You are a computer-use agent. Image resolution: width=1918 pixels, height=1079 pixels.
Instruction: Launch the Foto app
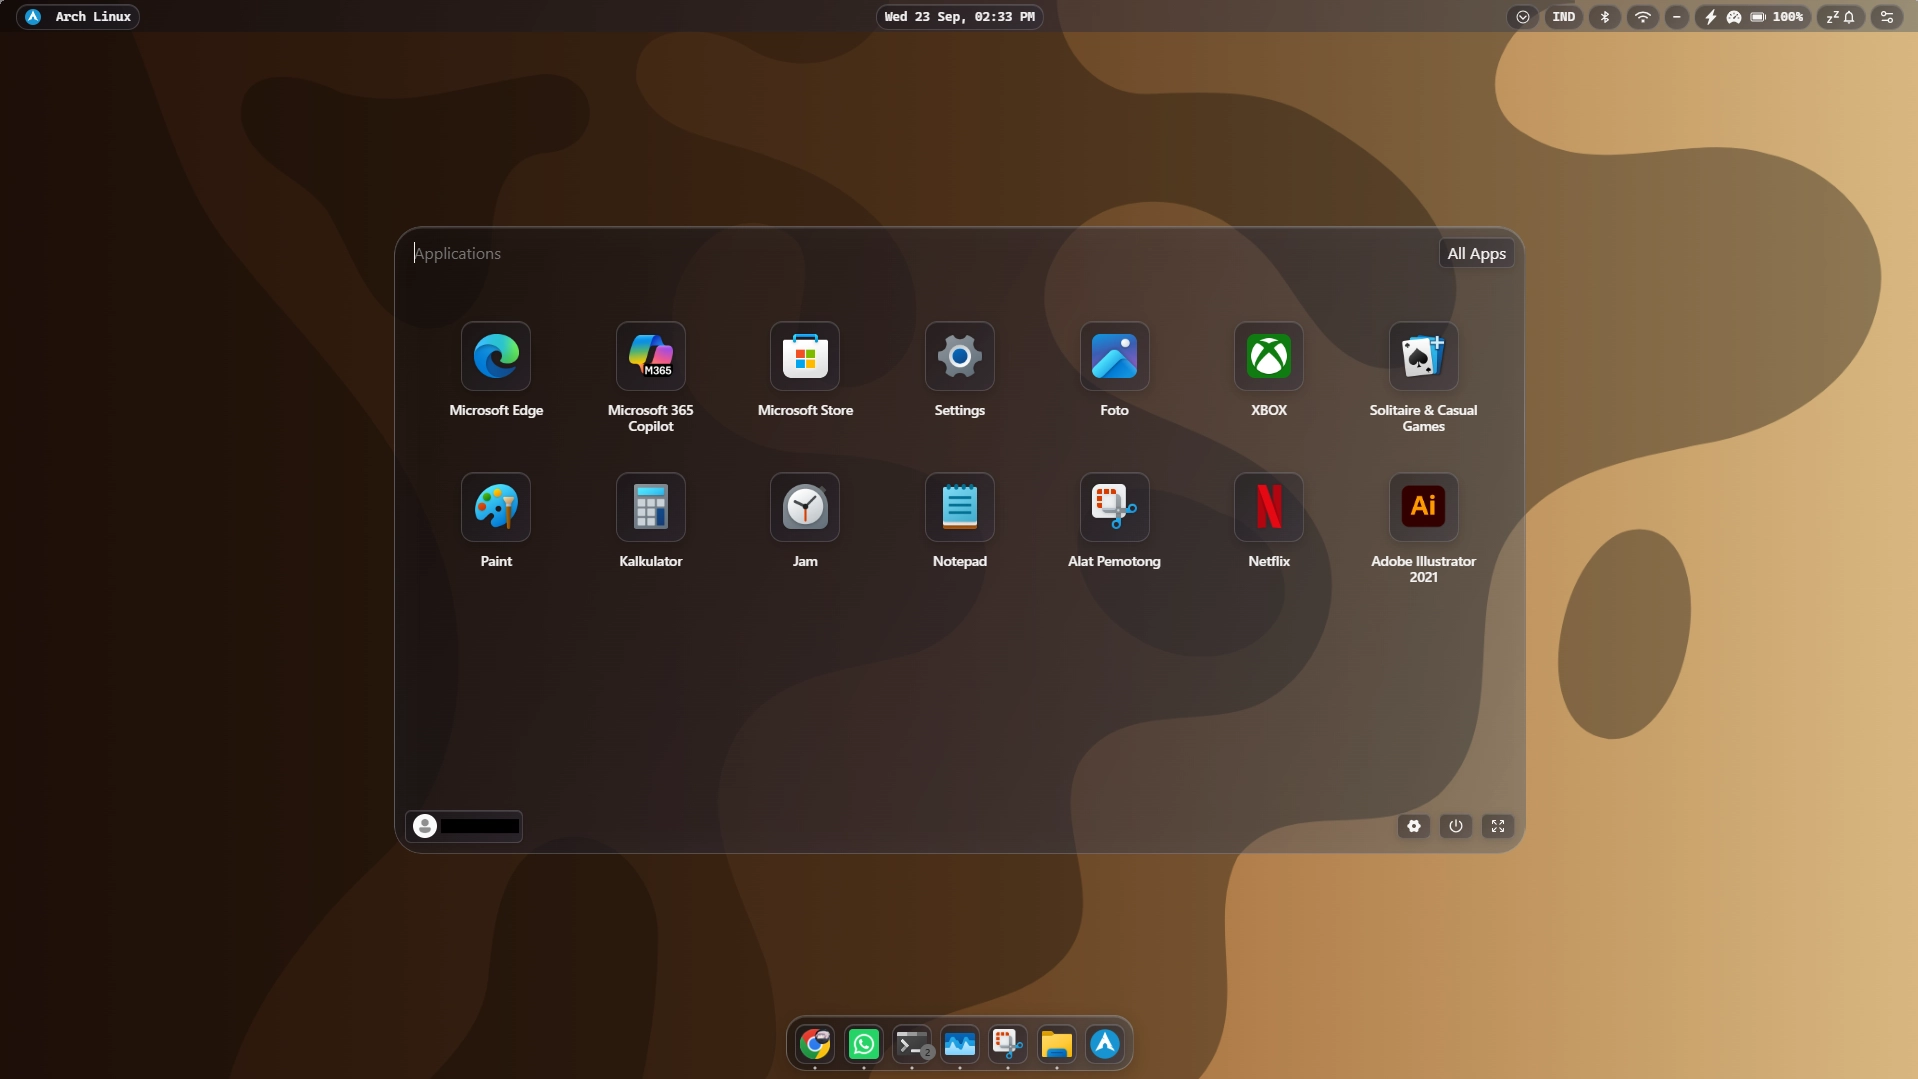(x=1115, y=356)
